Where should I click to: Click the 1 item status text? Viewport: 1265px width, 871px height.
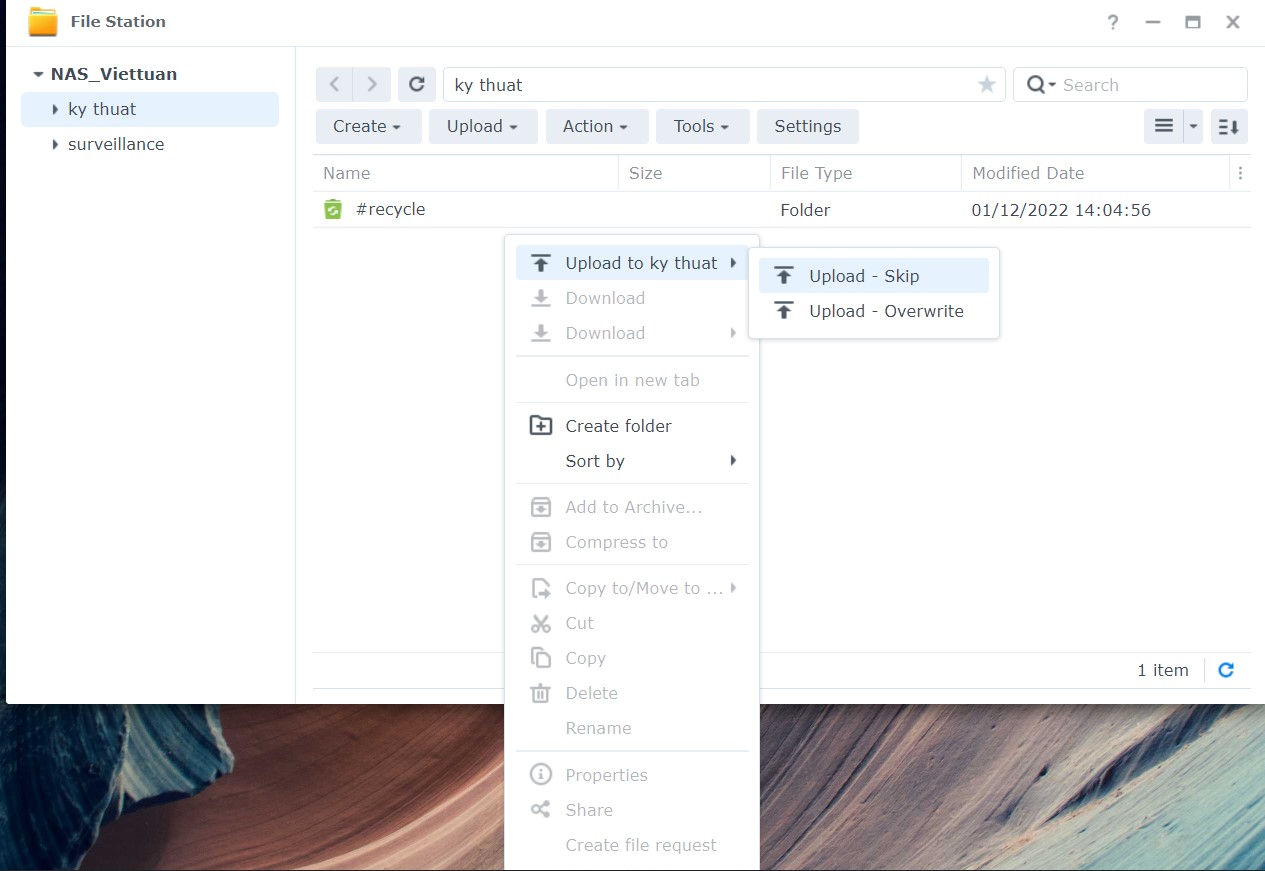pos(1163,670)
